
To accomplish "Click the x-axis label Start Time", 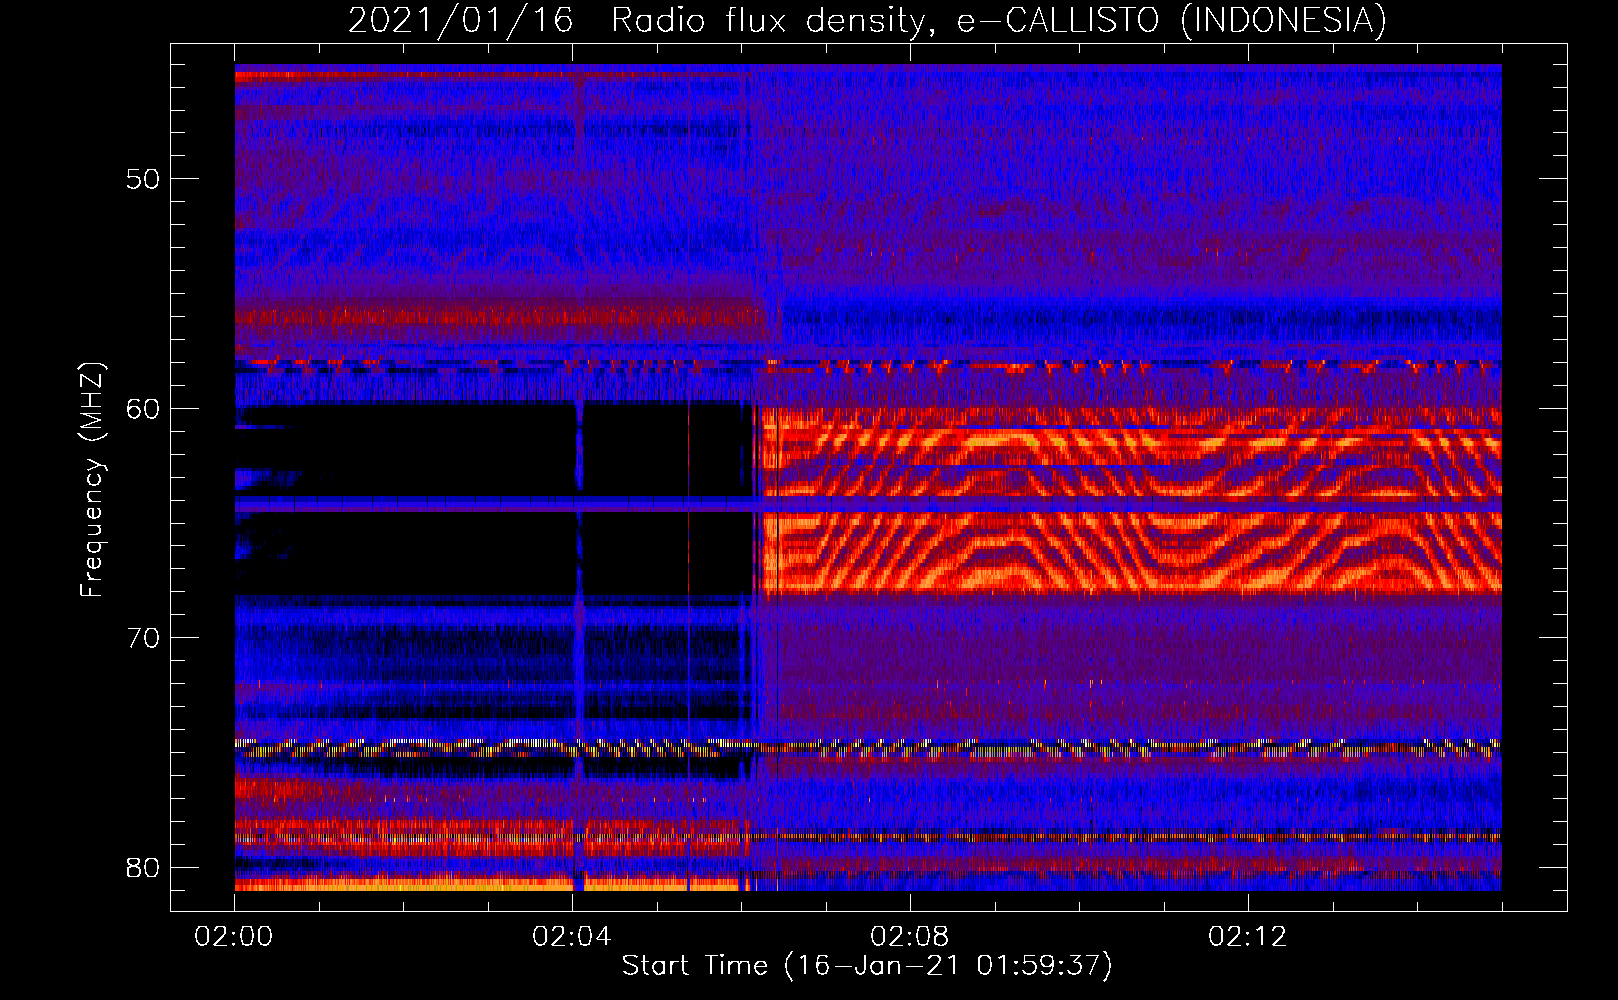I will click(867, 966).
